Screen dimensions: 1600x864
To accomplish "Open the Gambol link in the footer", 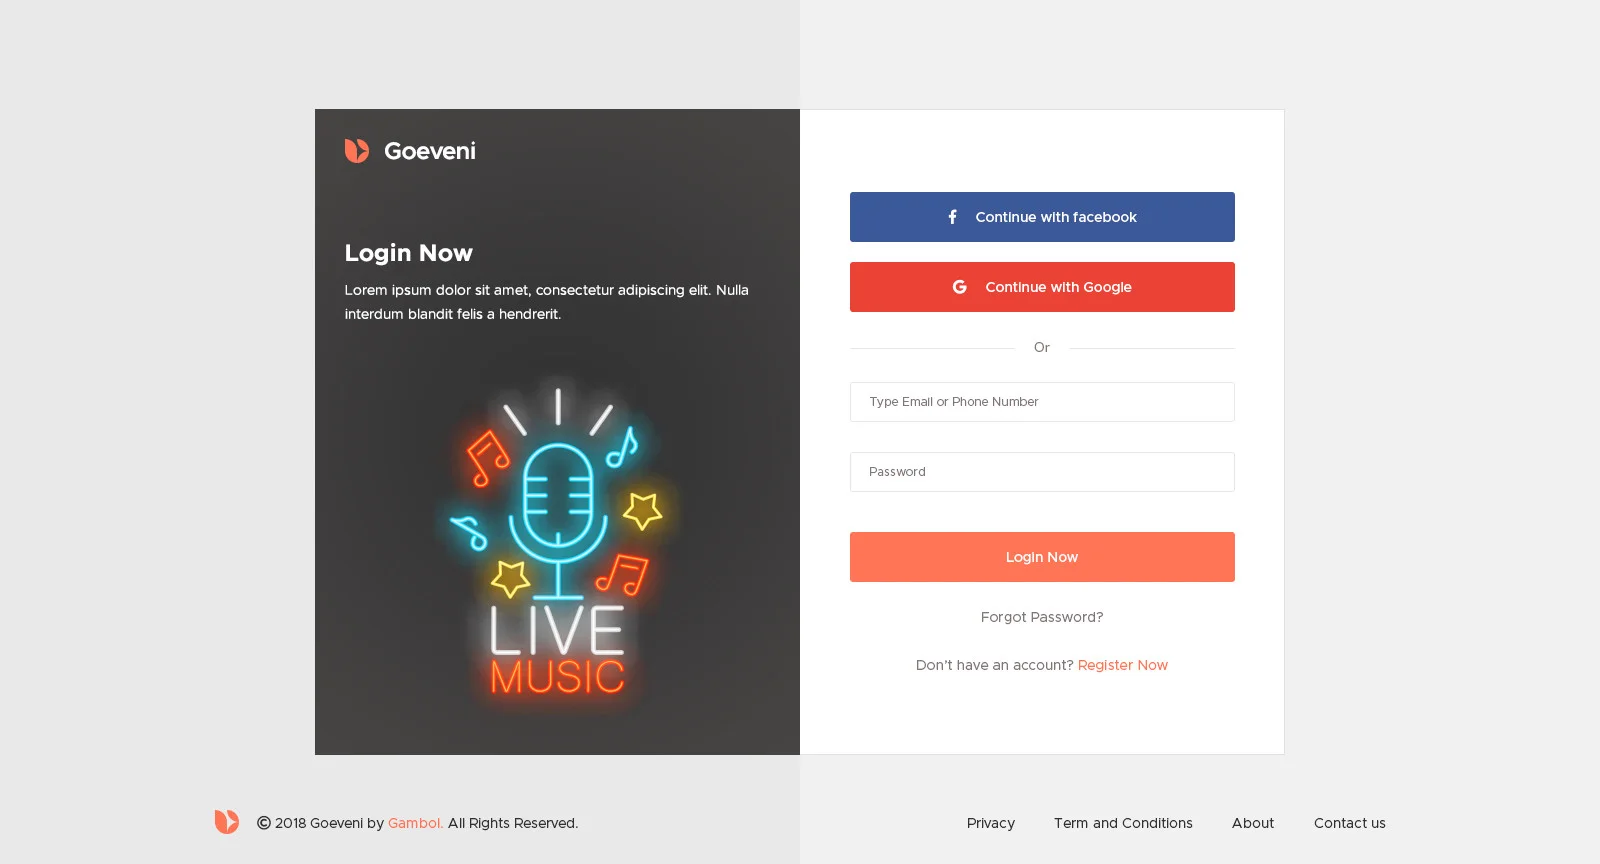I will (x=415, y=823).
